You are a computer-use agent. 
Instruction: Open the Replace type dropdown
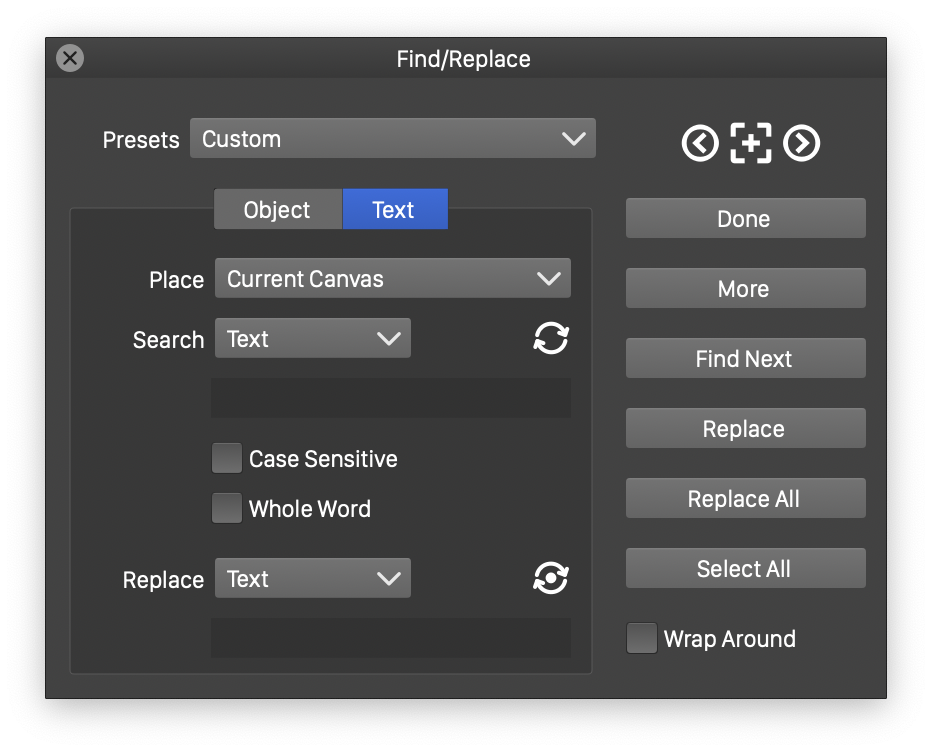(x=312, y=579)
